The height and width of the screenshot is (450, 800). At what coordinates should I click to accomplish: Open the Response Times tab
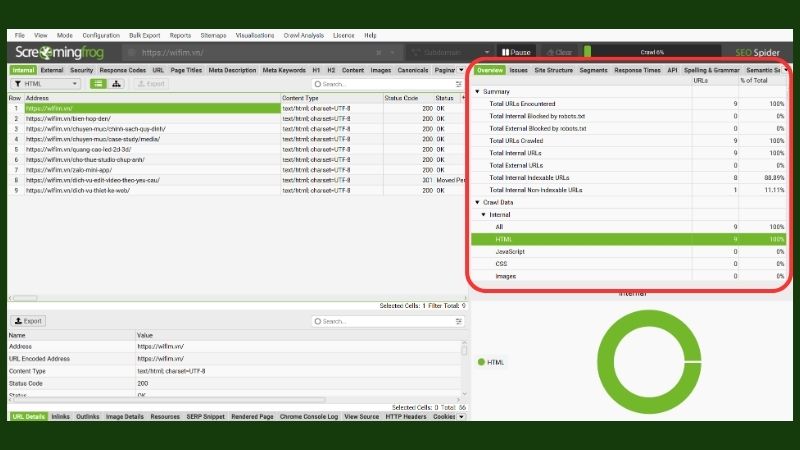[637, 70]
